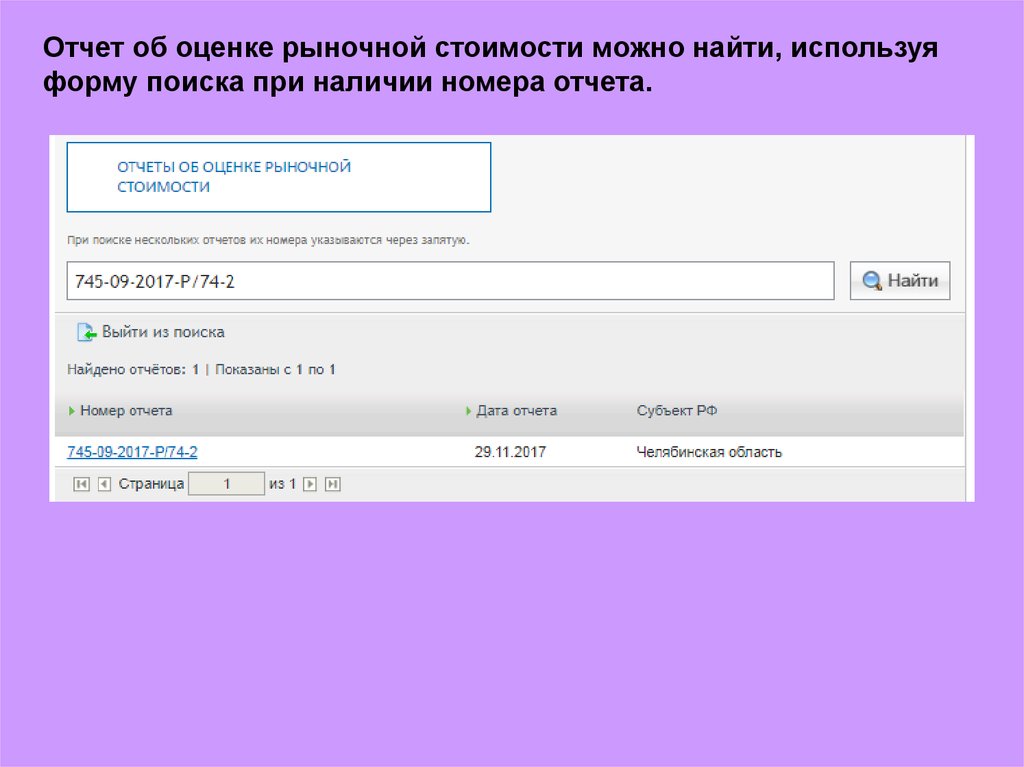1024x767 pixels.
Task: Select the Челябинская область cell
Action: (x=709, y=452)
